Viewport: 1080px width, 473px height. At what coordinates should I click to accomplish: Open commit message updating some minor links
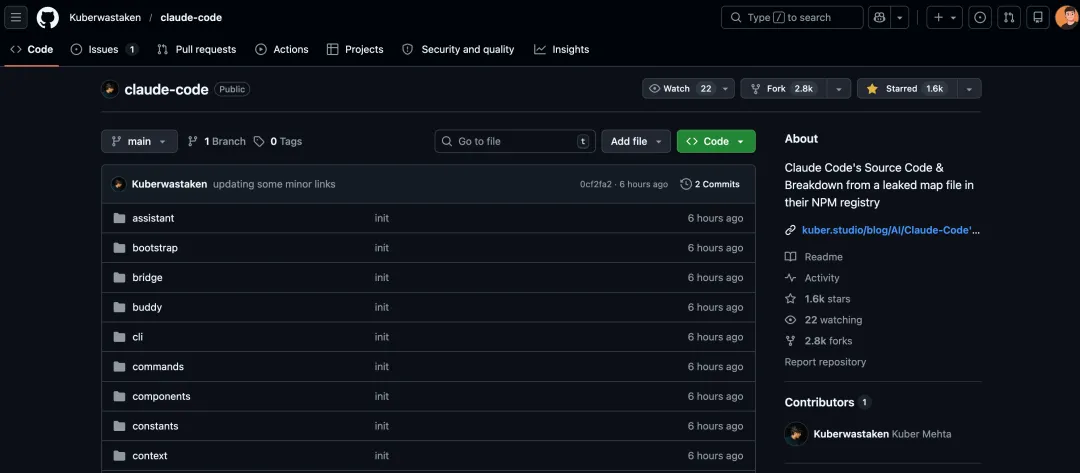274,184
